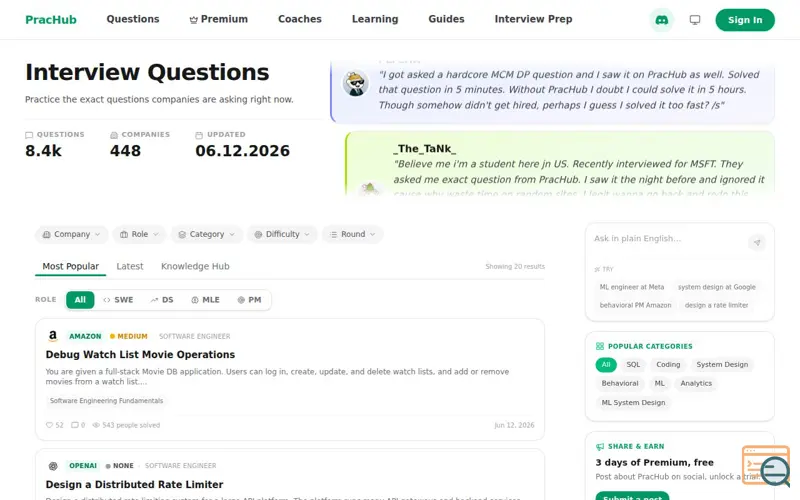Click the _The_TaNk_ testimonial card
The height and width of the screenshot is (500, 800).
[x=560, y=164]
